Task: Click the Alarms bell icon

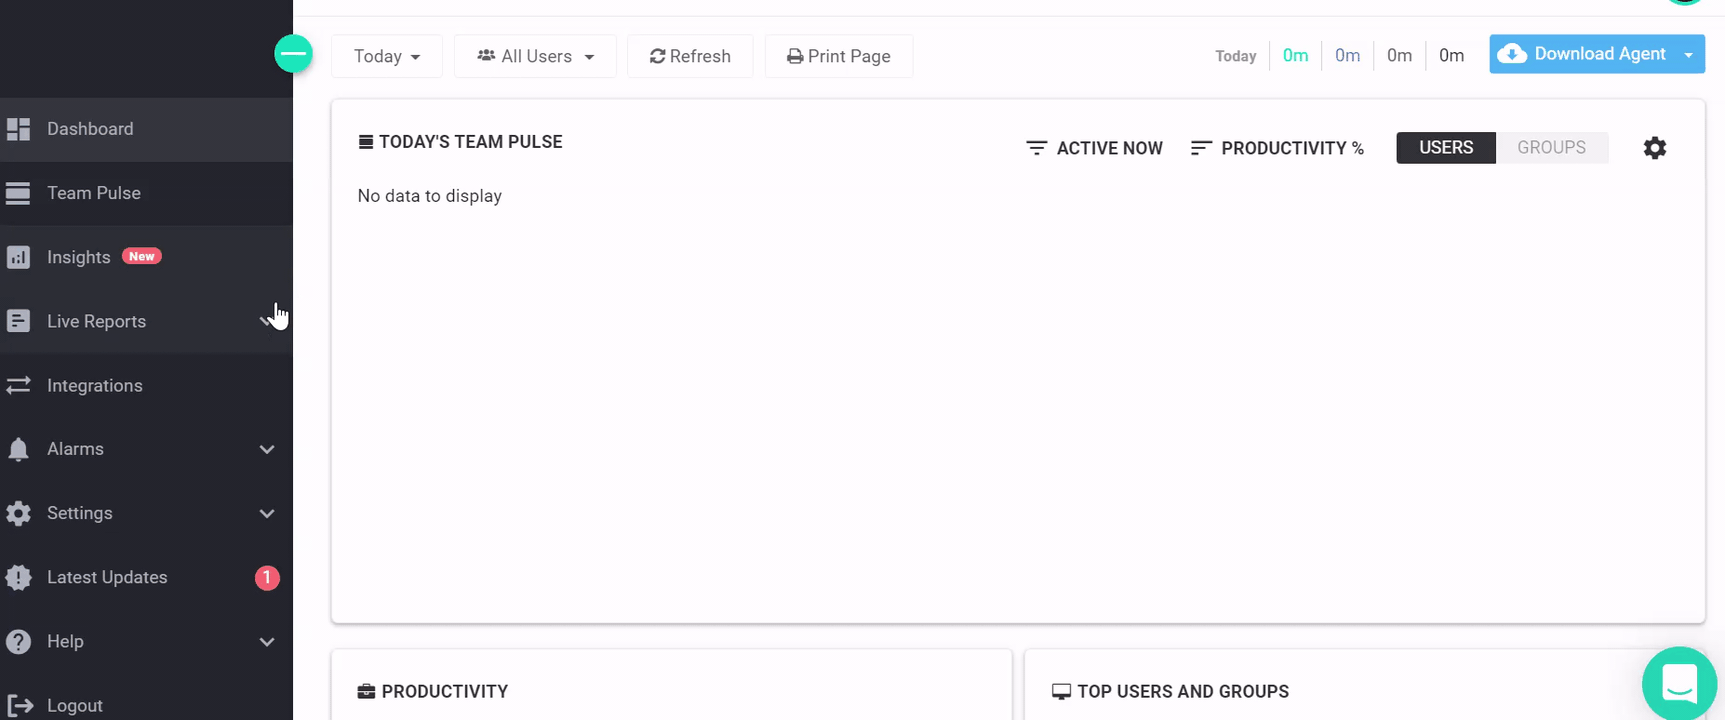Action: [18, 449]
